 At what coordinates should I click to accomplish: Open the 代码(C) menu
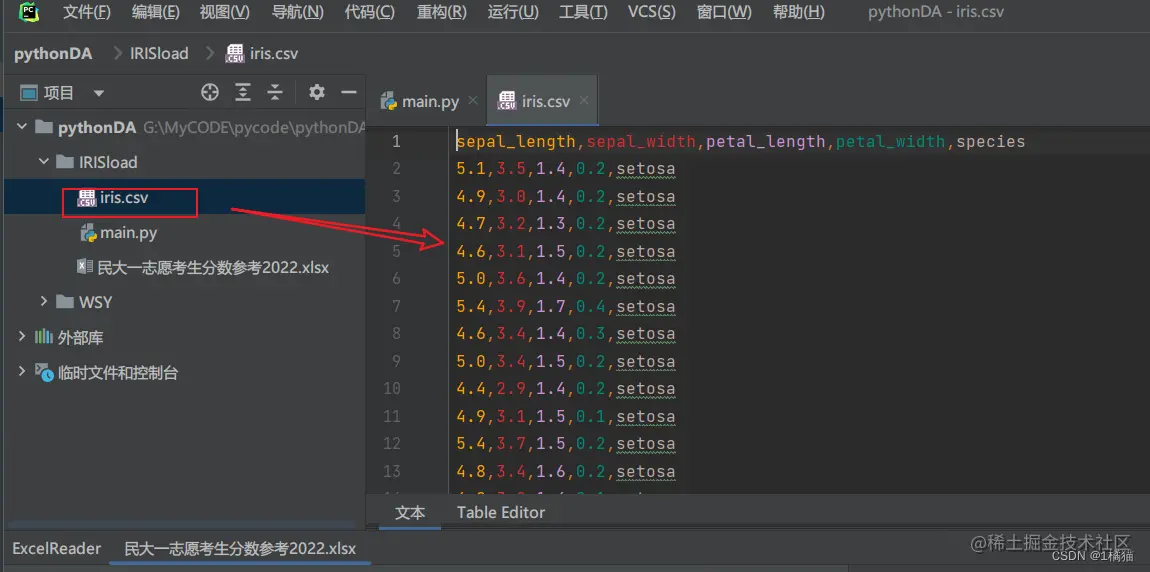tap(370, 12)
